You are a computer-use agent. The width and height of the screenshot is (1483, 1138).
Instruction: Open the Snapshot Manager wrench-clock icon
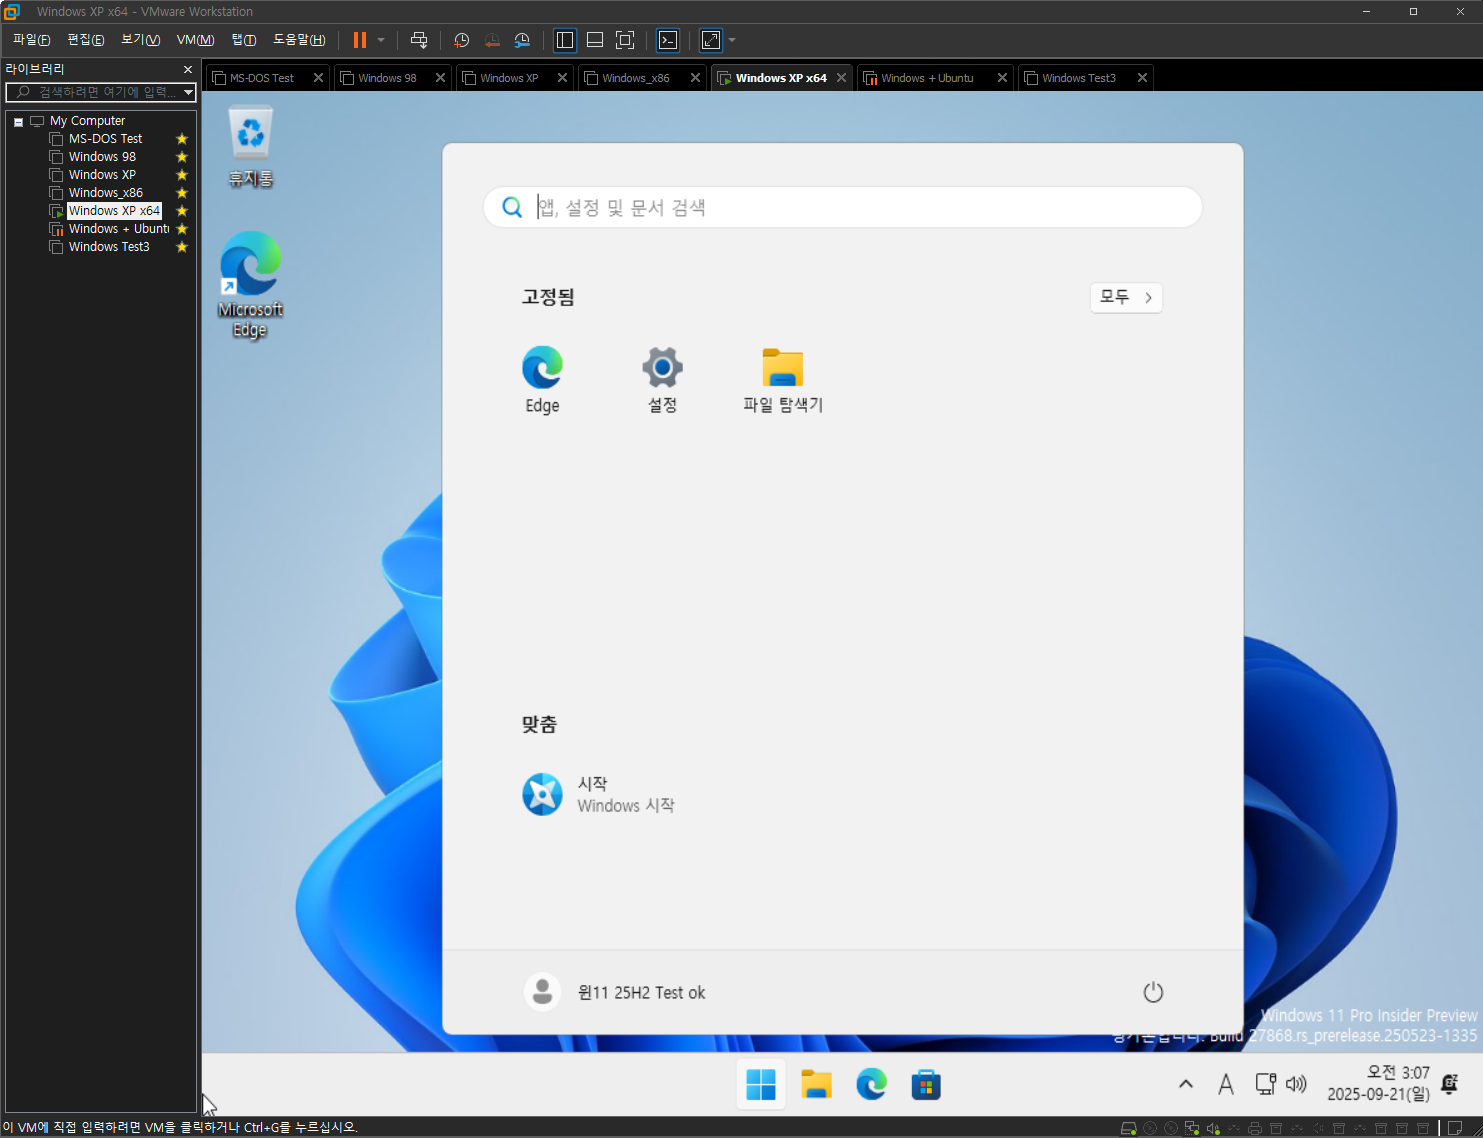click(522, 40)
